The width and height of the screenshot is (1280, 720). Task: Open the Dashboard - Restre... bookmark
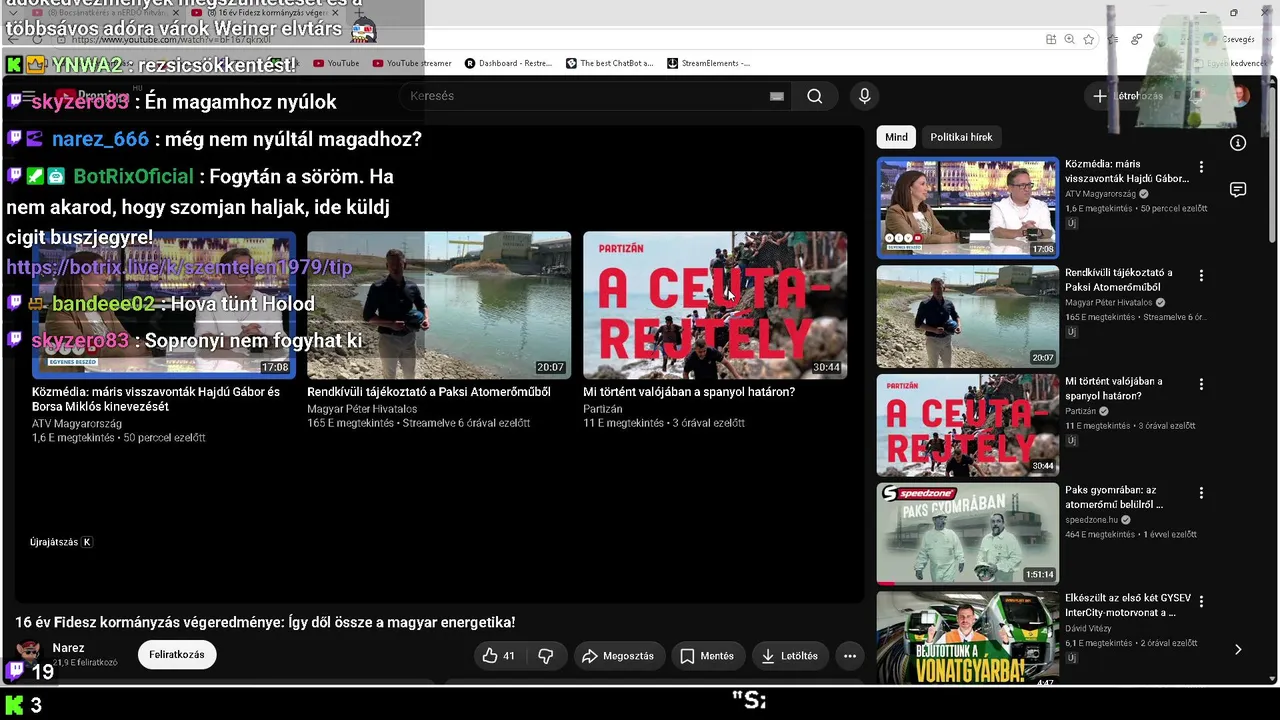508,63
